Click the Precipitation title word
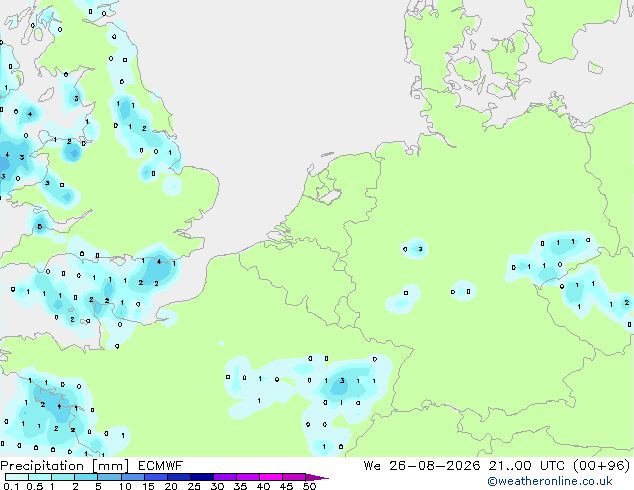The image size is (634, 490). [x=42, y=466]
